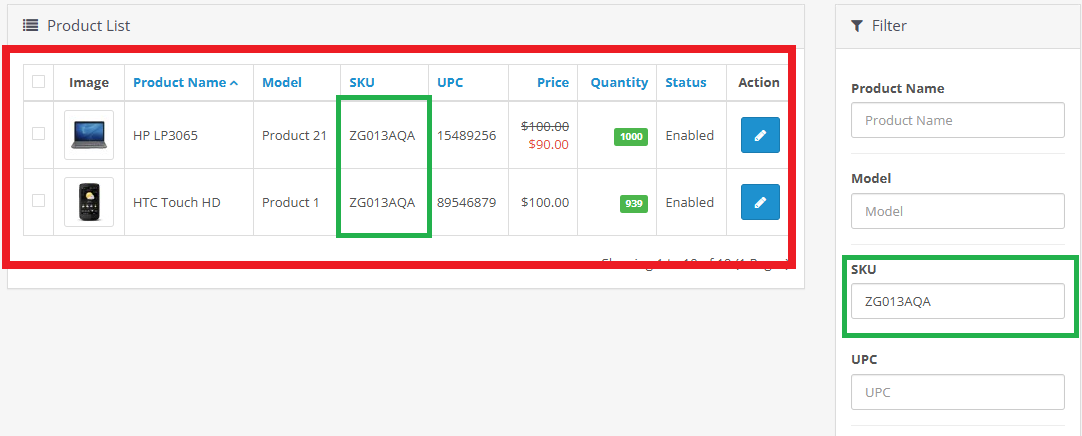Image resolution: width=1082 pixels, height=436 pixels.
Task: Sort the table by Price column
Action: point(552,82)
